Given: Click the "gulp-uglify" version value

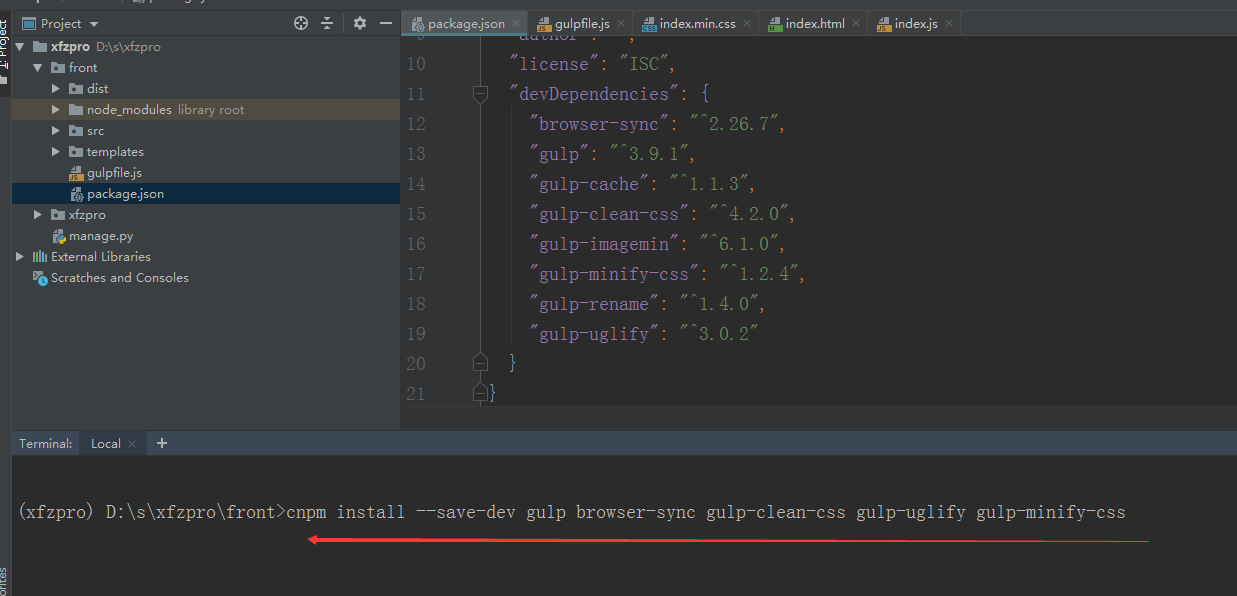Looking at the screenshot, I should point(719,334).
